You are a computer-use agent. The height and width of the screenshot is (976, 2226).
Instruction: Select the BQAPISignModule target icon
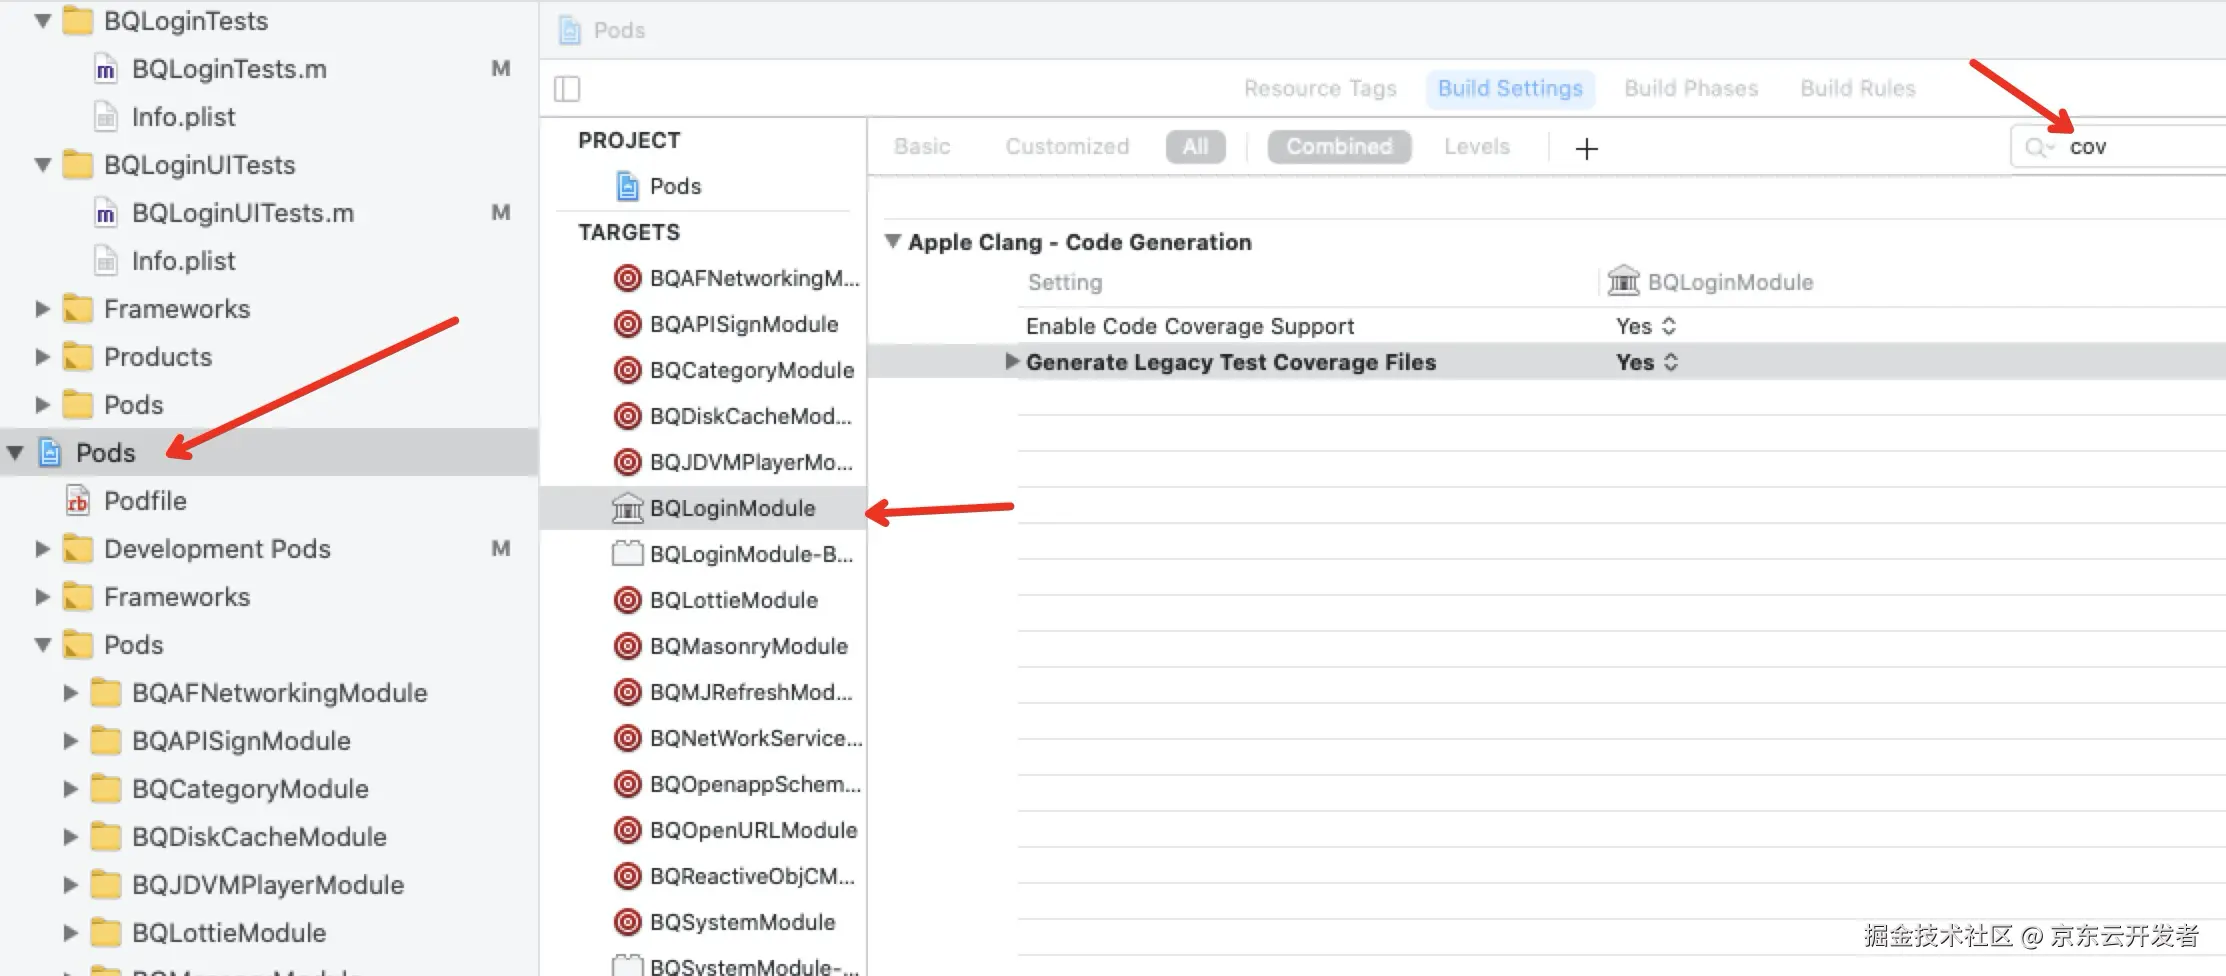[627, 324]
